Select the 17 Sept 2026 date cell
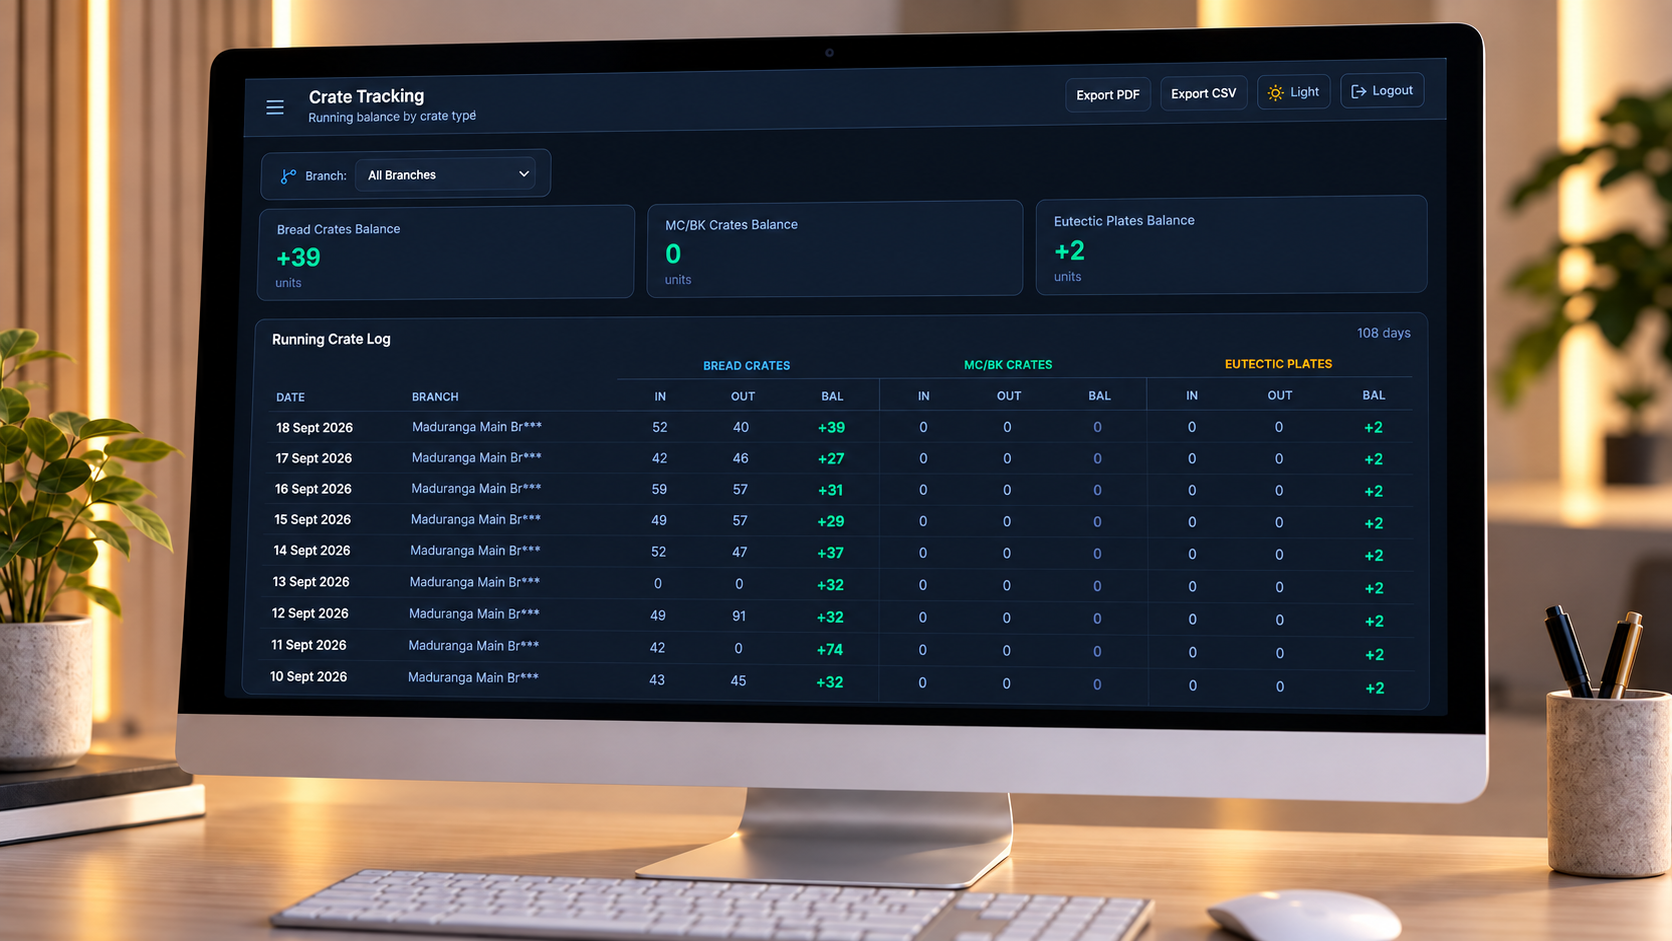1672x941 pixels. click(x=313, y=458)
